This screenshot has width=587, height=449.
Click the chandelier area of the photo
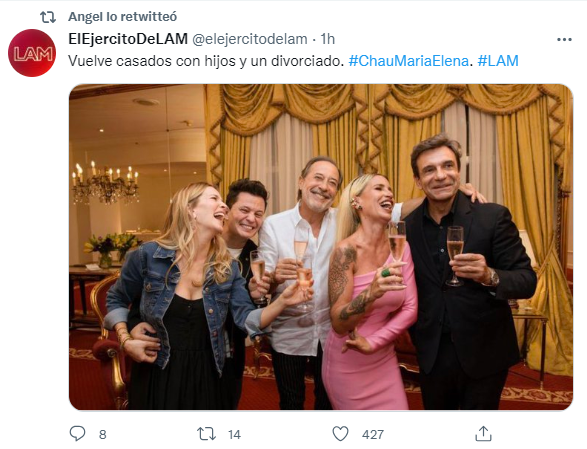tap(105, 182)
